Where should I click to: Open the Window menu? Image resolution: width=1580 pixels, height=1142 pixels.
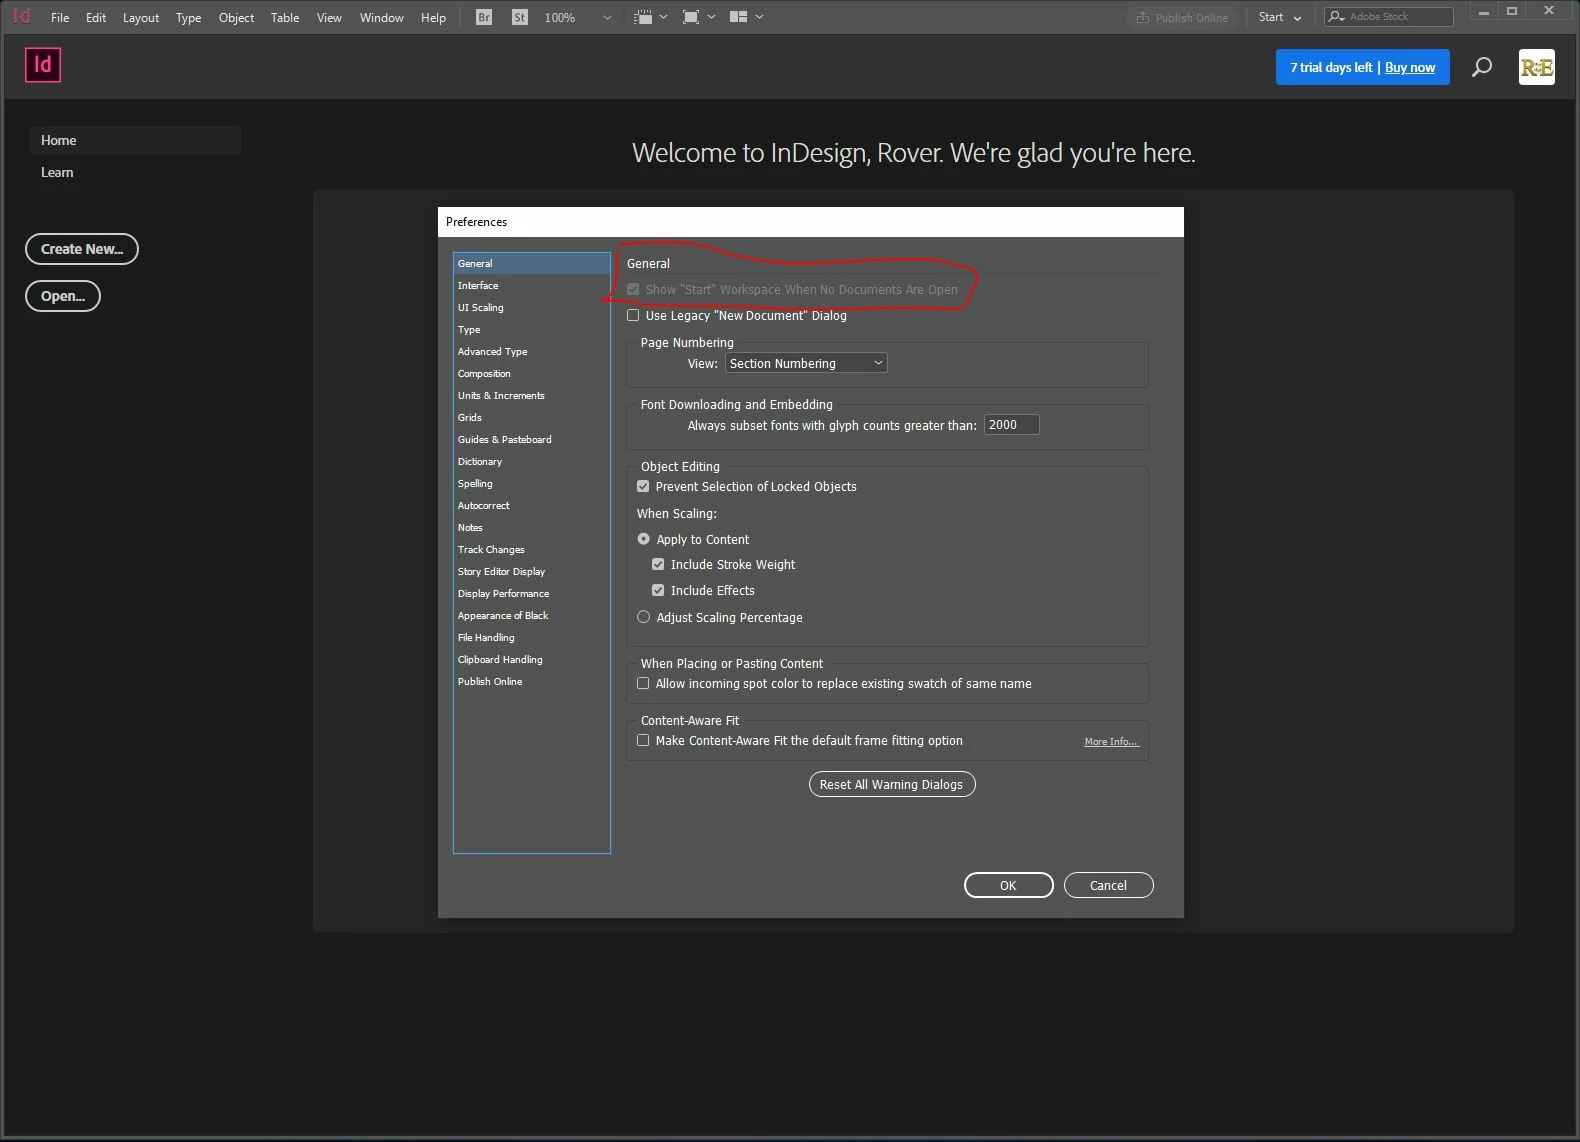point(382,17)
